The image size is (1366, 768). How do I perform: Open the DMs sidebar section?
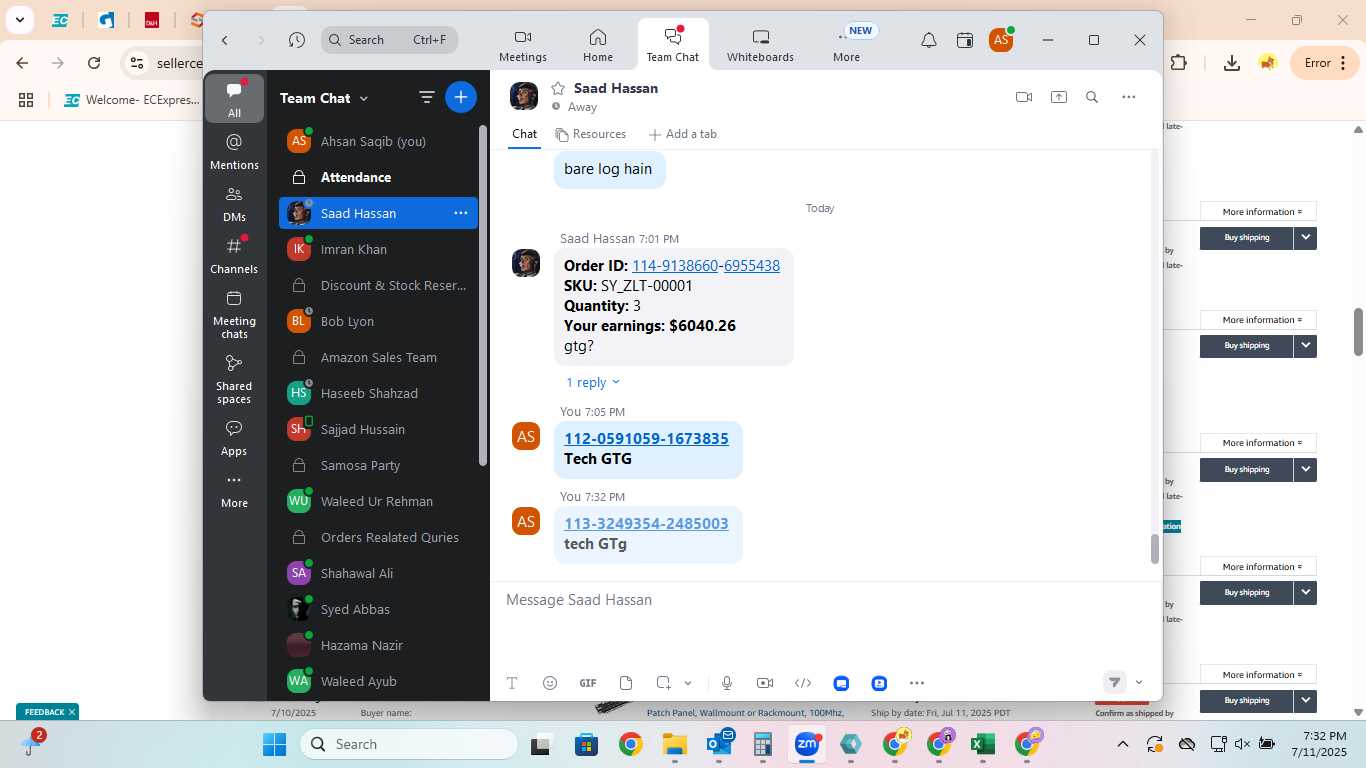click(x=234, y=204)
